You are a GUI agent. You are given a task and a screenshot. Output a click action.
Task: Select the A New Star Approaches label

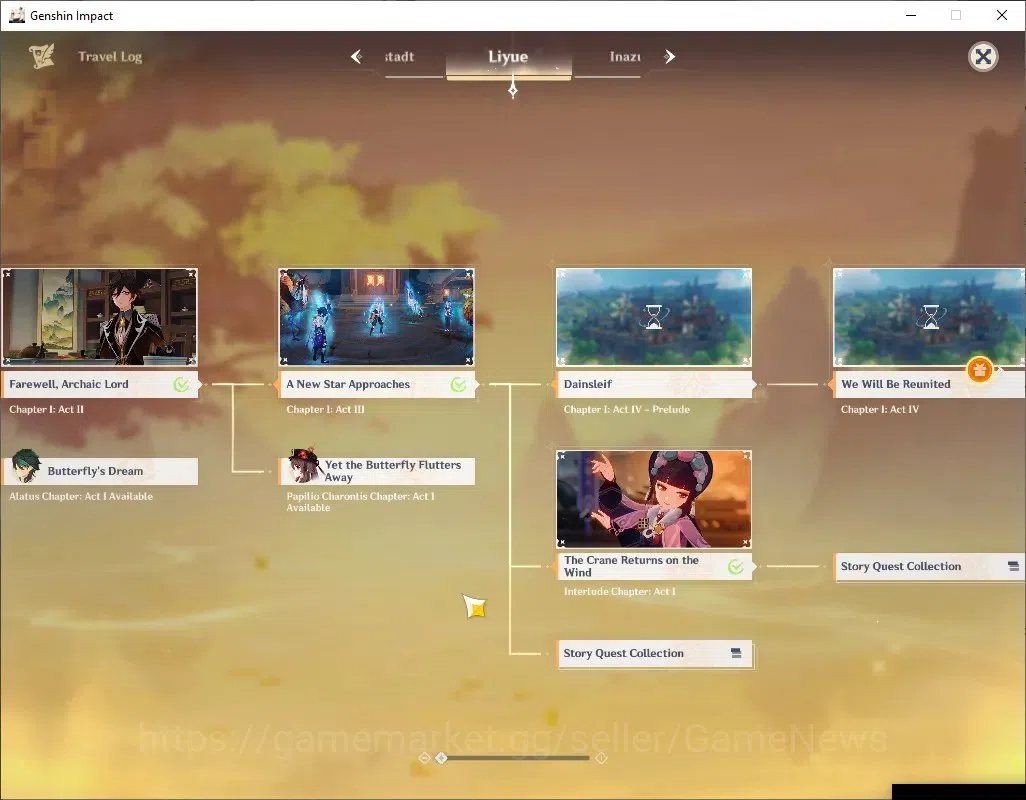376,385
